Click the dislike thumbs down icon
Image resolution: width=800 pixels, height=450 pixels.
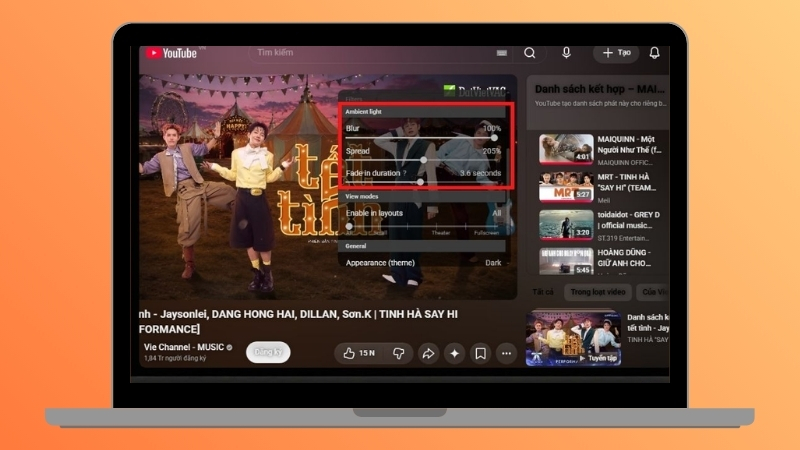coord(398,353)
